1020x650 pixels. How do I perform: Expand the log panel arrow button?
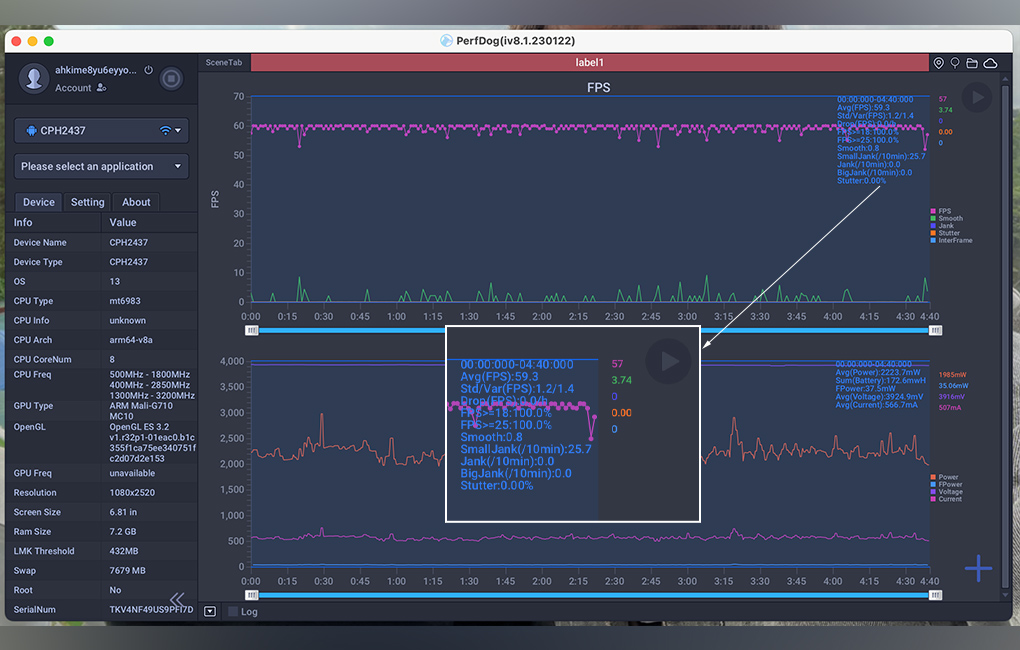pyautogui.click(x=210, y=612)
